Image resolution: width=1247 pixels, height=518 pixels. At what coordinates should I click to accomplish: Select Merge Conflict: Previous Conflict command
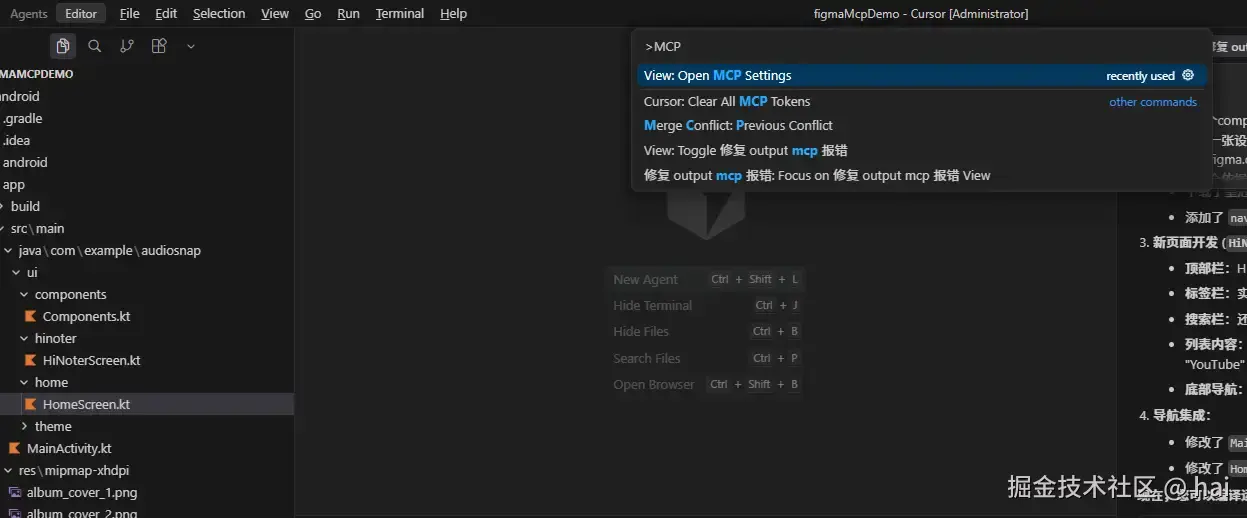[920, 126]
